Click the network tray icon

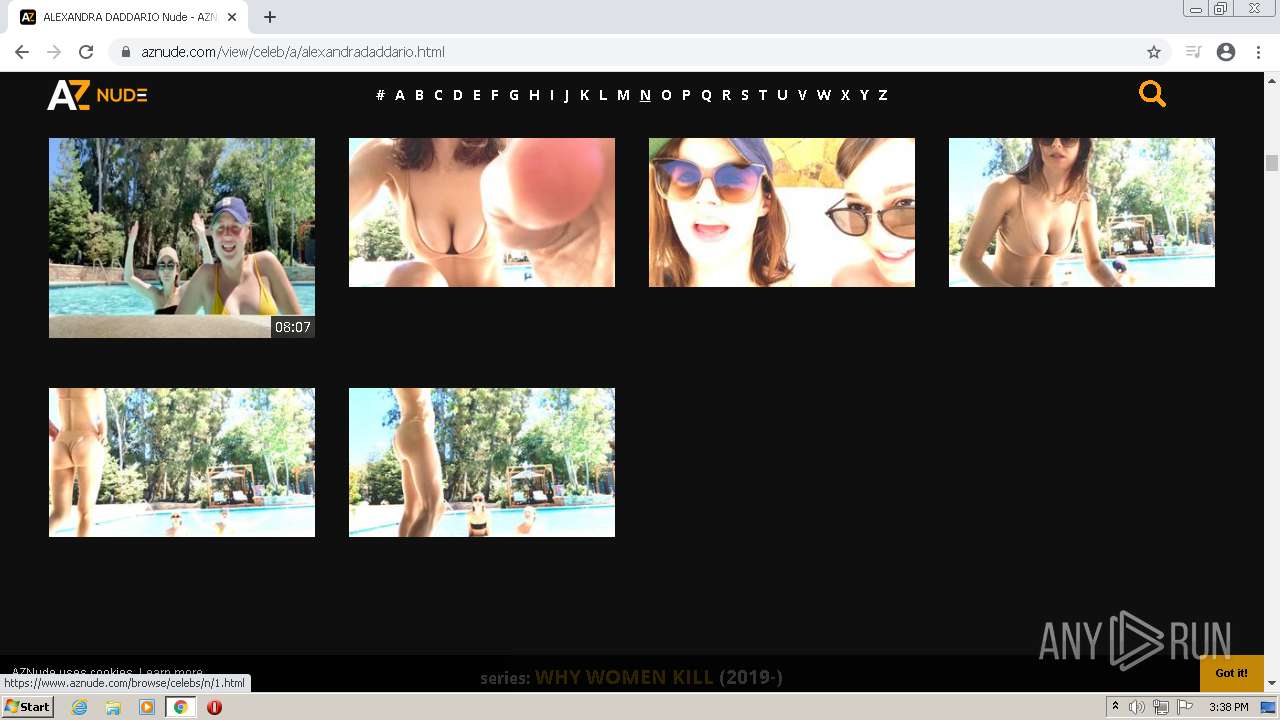coord(1161,707)
